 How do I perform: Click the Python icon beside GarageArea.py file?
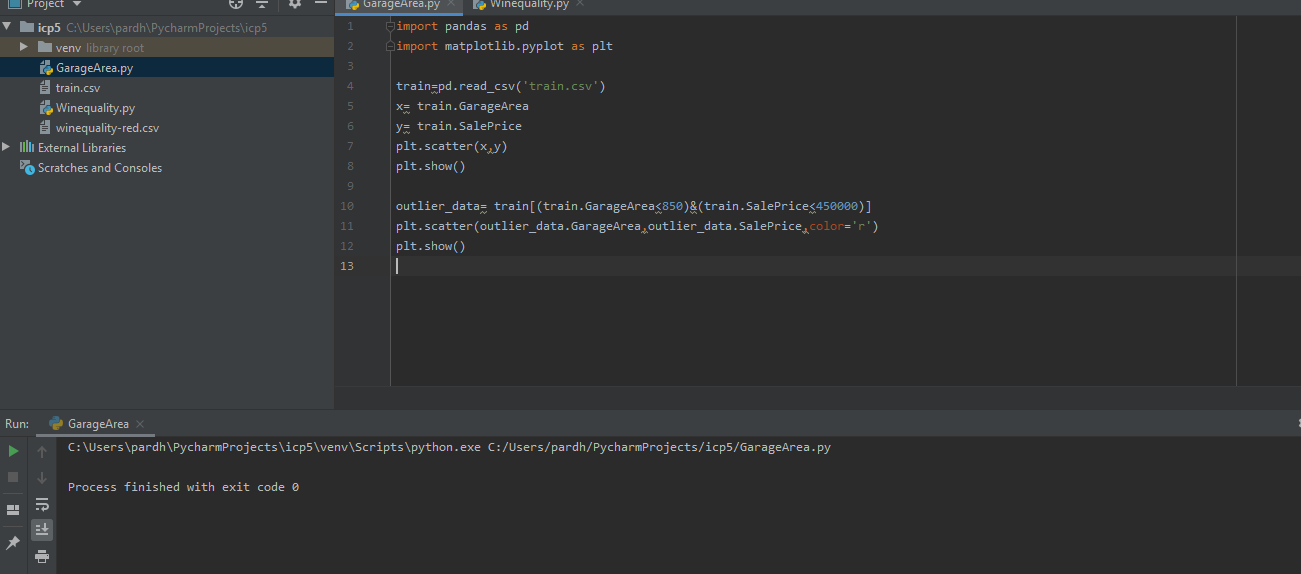[x=46, y=68]
